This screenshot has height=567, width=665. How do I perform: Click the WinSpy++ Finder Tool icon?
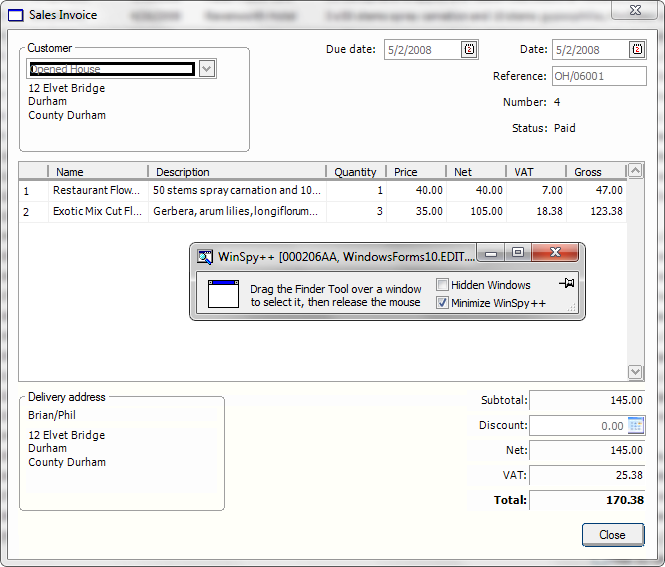[x=223, y=293]
